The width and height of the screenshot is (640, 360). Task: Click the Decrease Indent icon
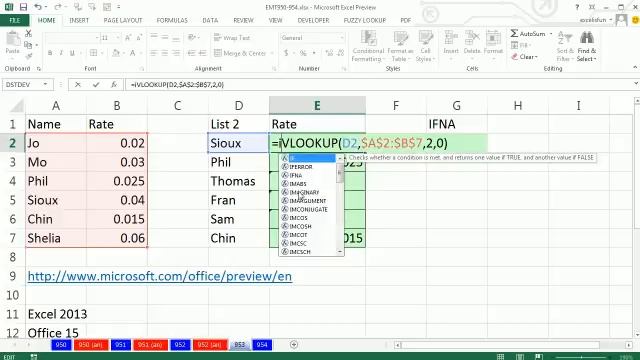pyautogui.click(x=191, y=53)
